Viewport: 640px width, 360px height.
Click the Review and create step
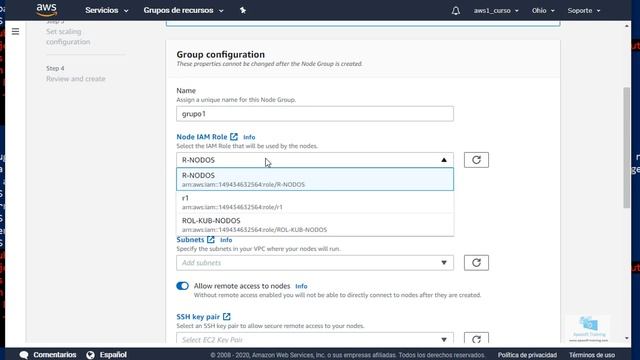[x=76, y=79]
